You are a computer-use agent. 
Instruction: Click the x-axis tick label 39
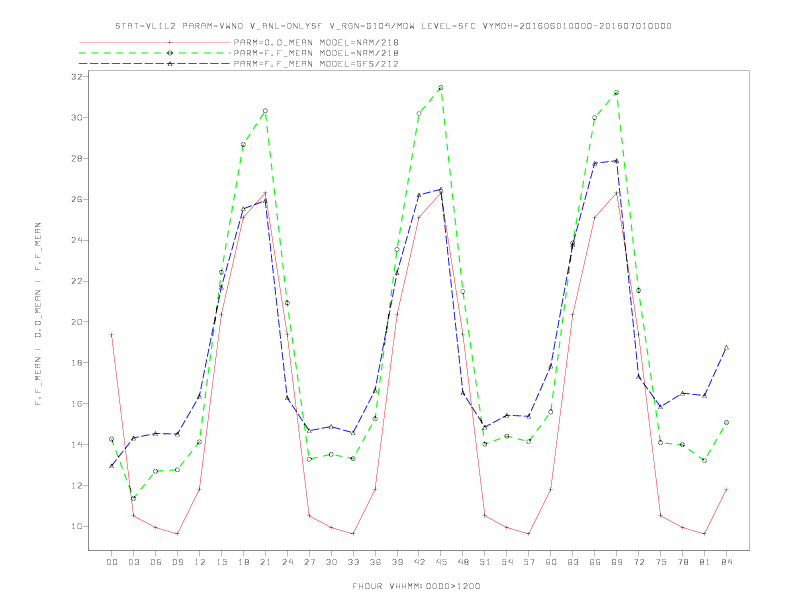coord(397,562)
